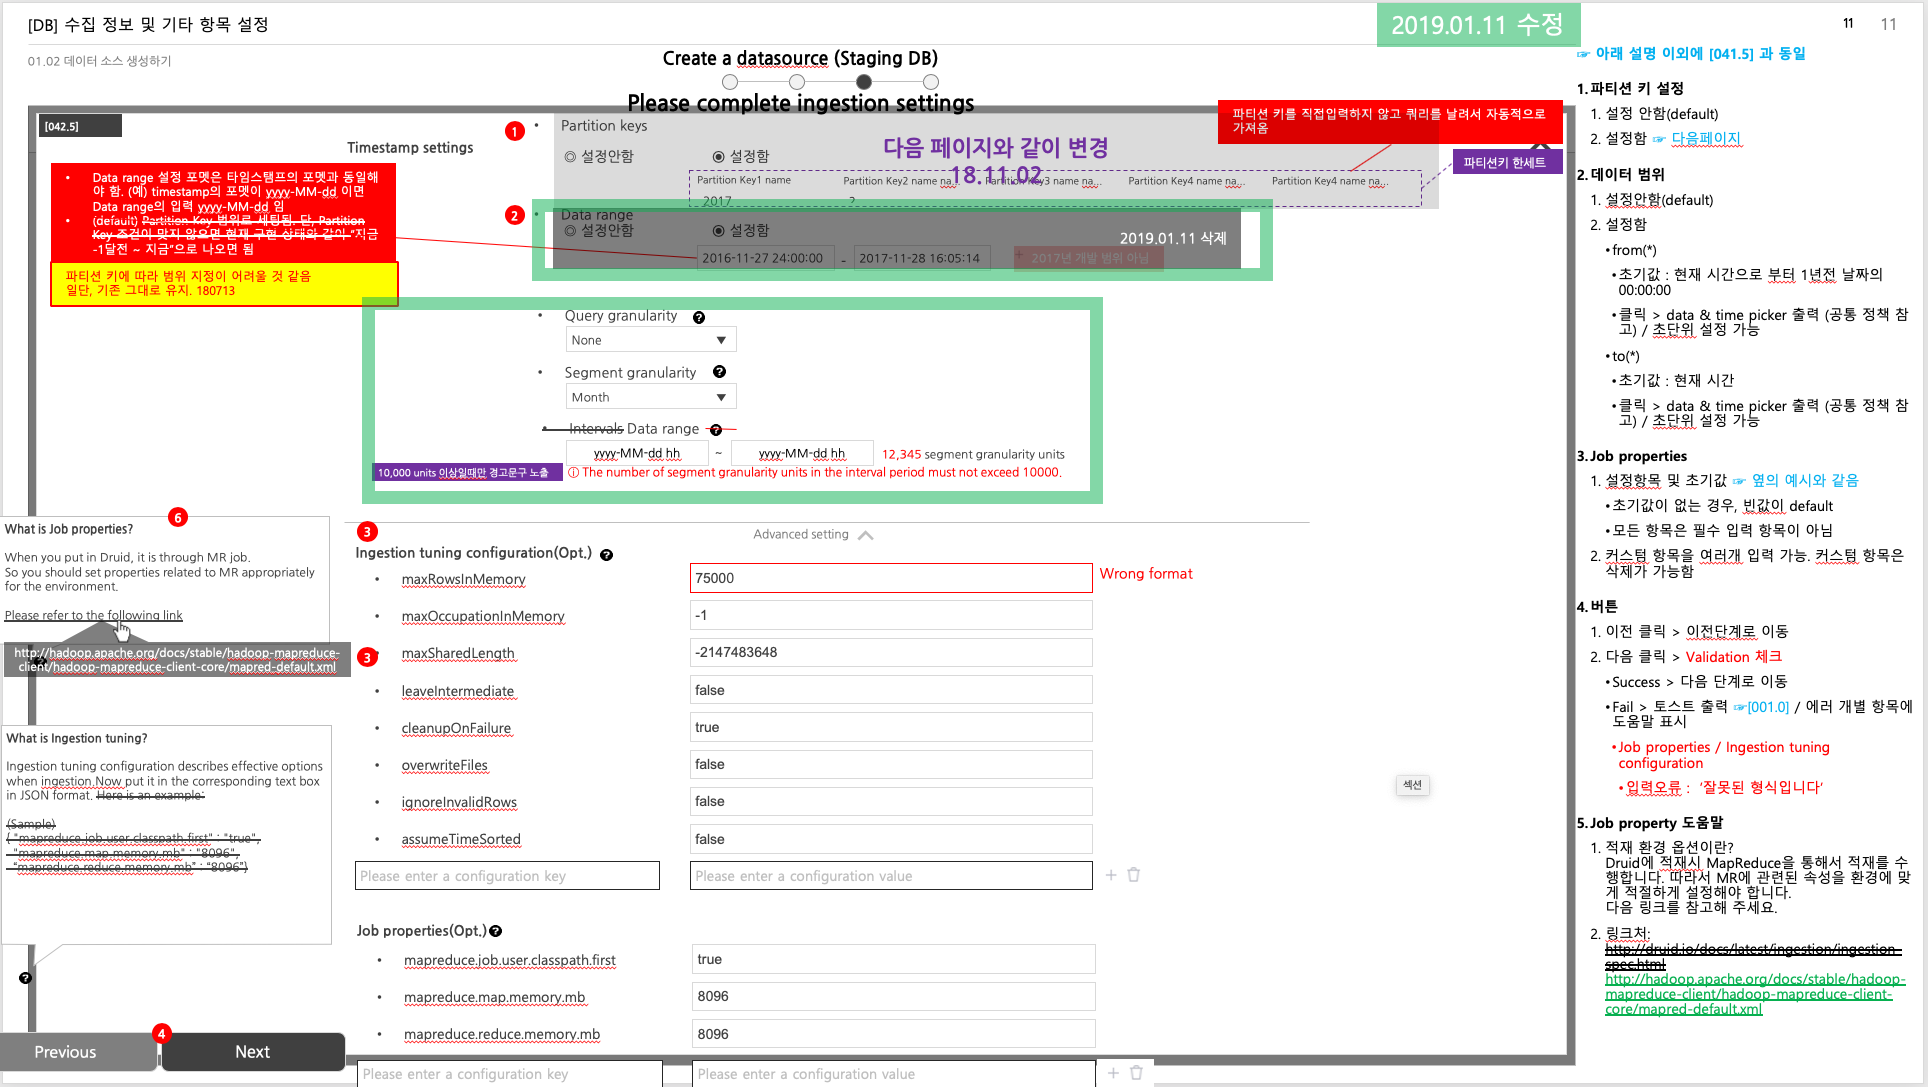This screenshot has width=1928, height=1087.
Task: Add a new Job properties row
Action: (1114, 1073)
